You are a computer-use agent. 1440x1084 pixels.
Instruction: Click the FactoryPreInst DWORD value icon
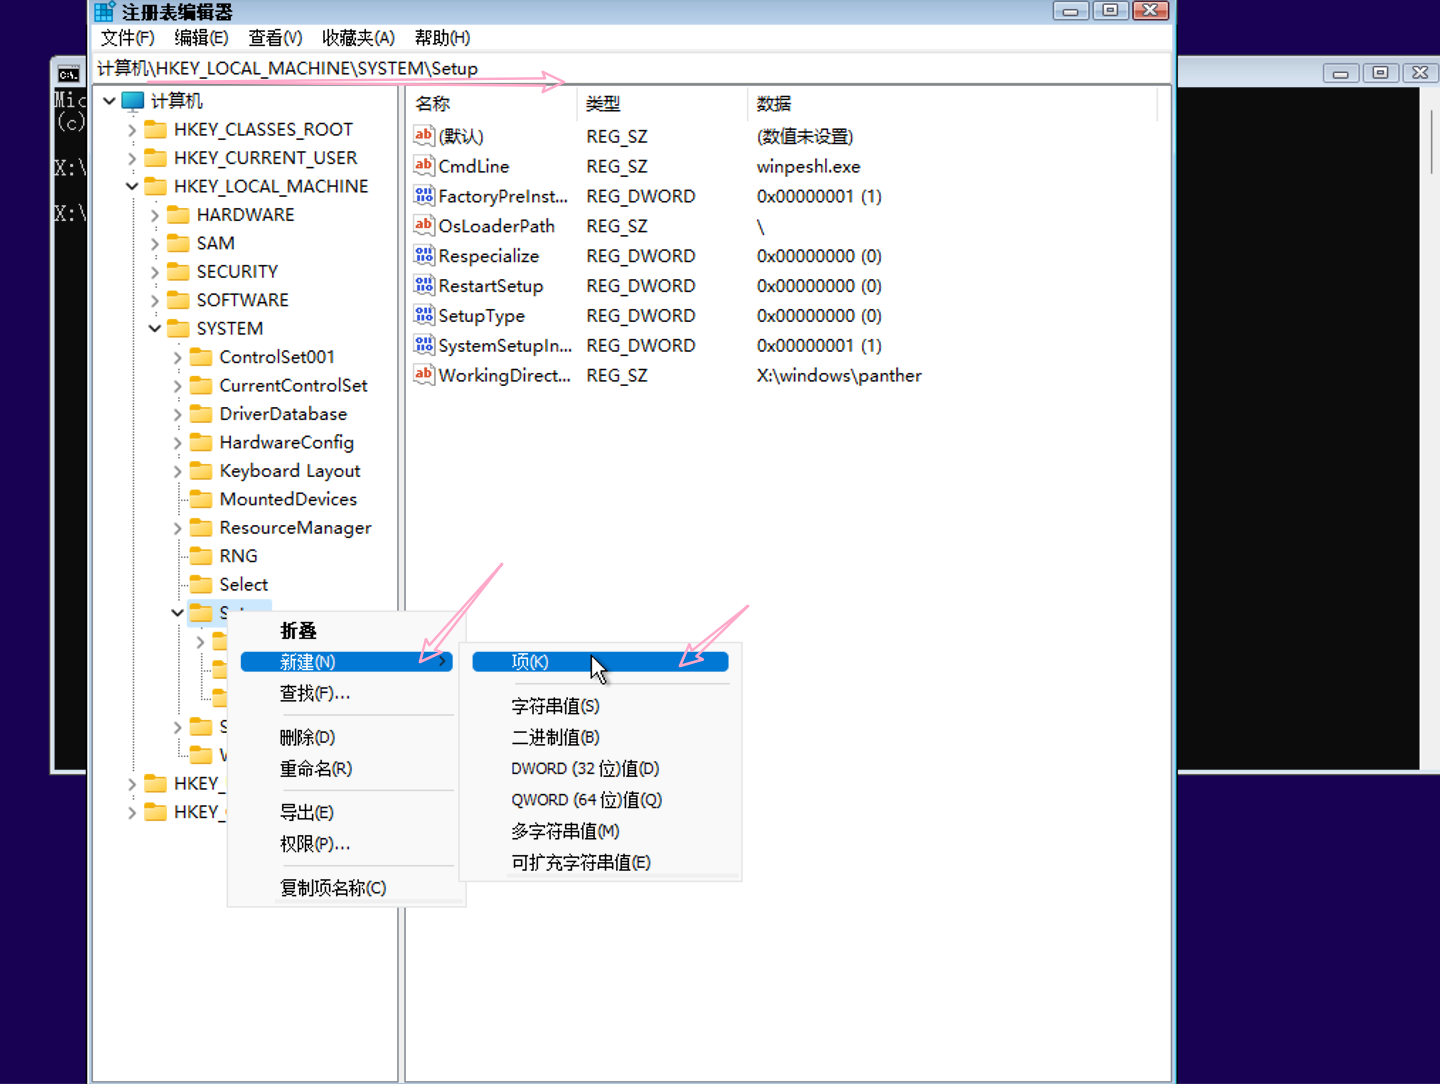coord(424,195)
